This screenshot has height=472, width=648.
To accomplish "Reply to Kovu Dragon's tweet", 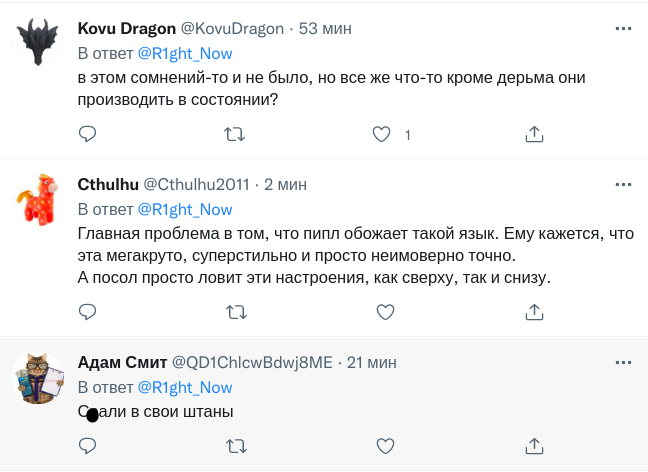I will coord(87,133).
